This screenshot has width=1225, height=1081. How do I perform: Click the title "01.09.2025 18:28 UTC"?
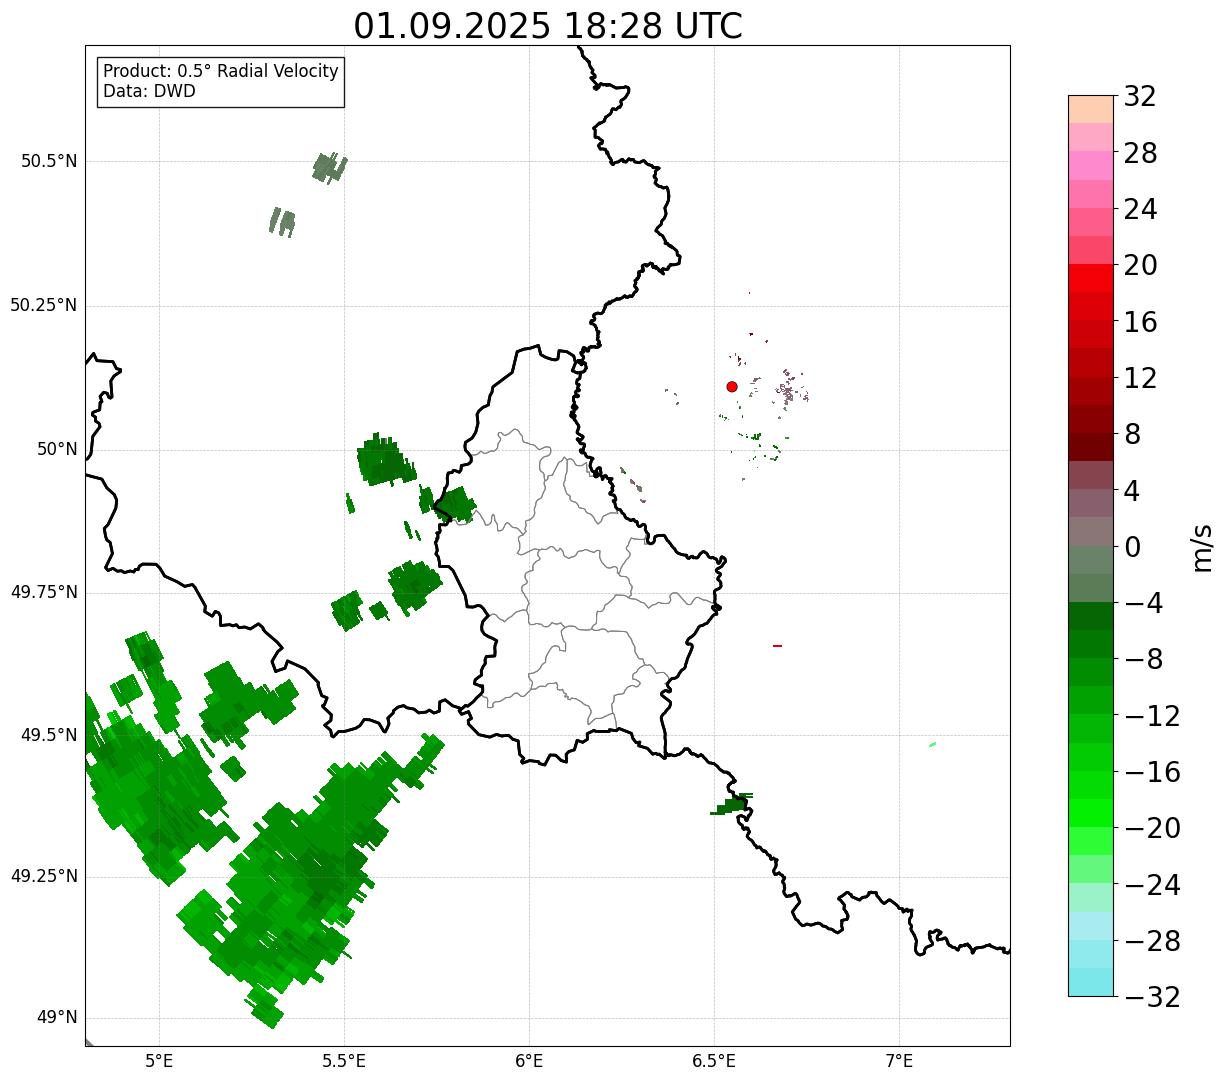pyautogui.click(x=548, y=26)
